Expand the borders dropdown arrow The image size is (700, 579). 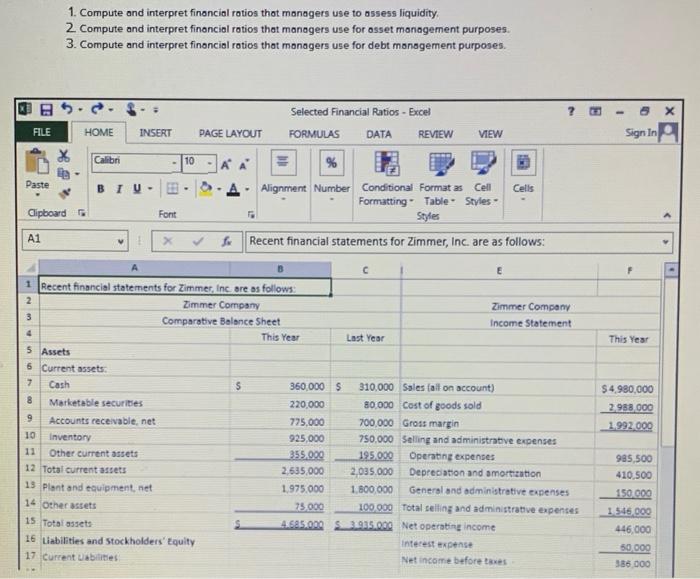(186, 189)
